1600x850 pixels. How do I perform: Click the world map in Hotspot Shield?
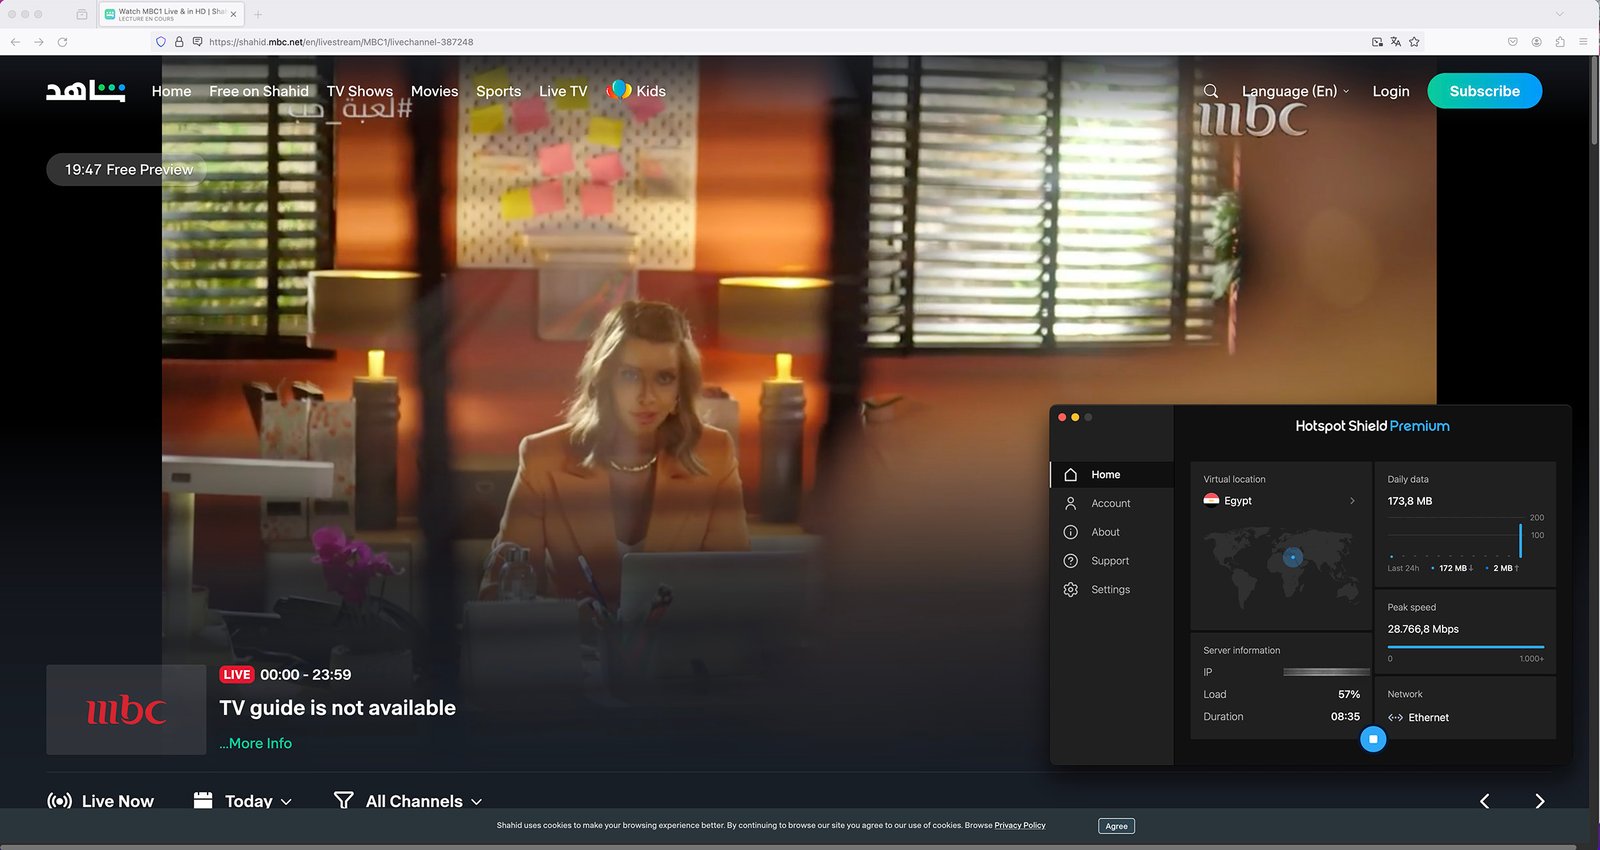[x=1280, y=566]
